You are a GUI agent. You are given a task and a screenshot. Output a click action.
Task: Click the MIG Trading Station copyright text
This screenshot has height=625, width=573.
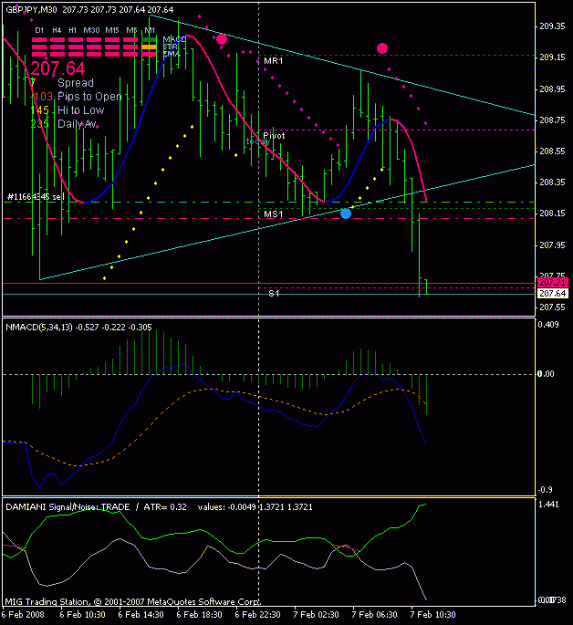[133, 602]
